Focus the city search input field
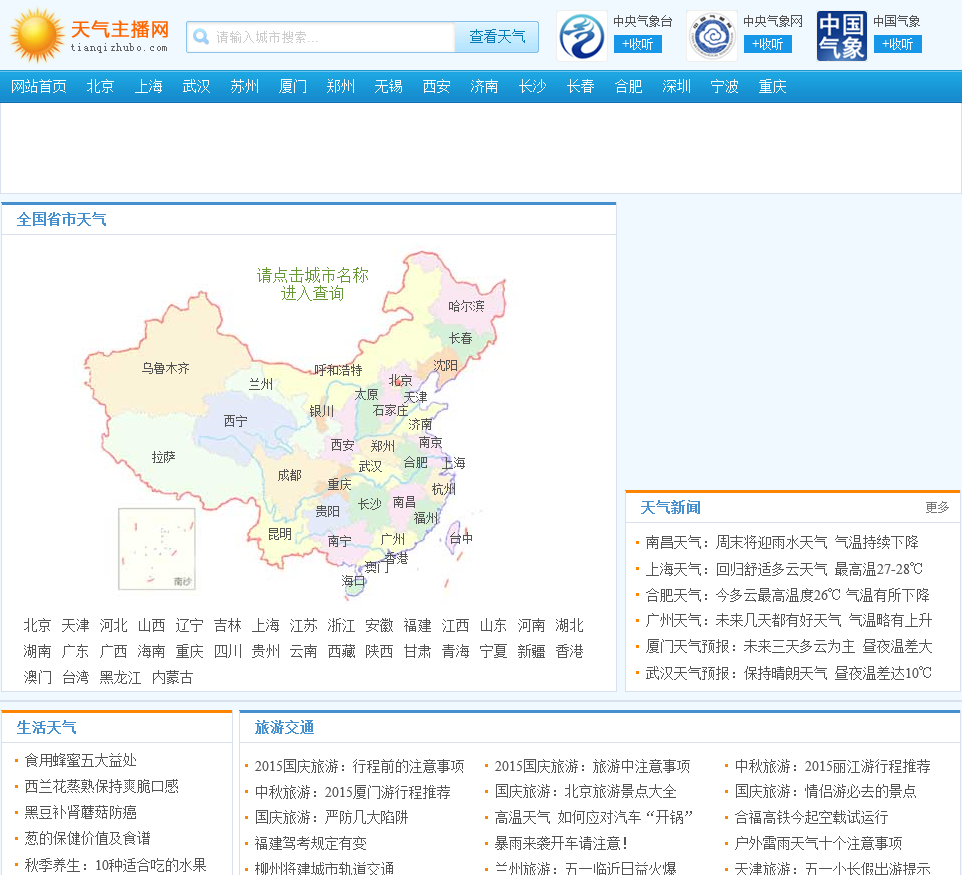 pyautogui.click(x=321, y=37)
